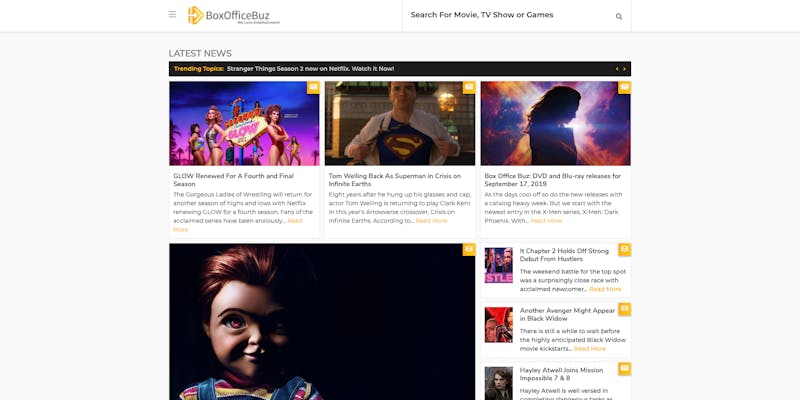Open the GLOW poster thumbnail
Viewport: 800px width, 400px height.
244,123
